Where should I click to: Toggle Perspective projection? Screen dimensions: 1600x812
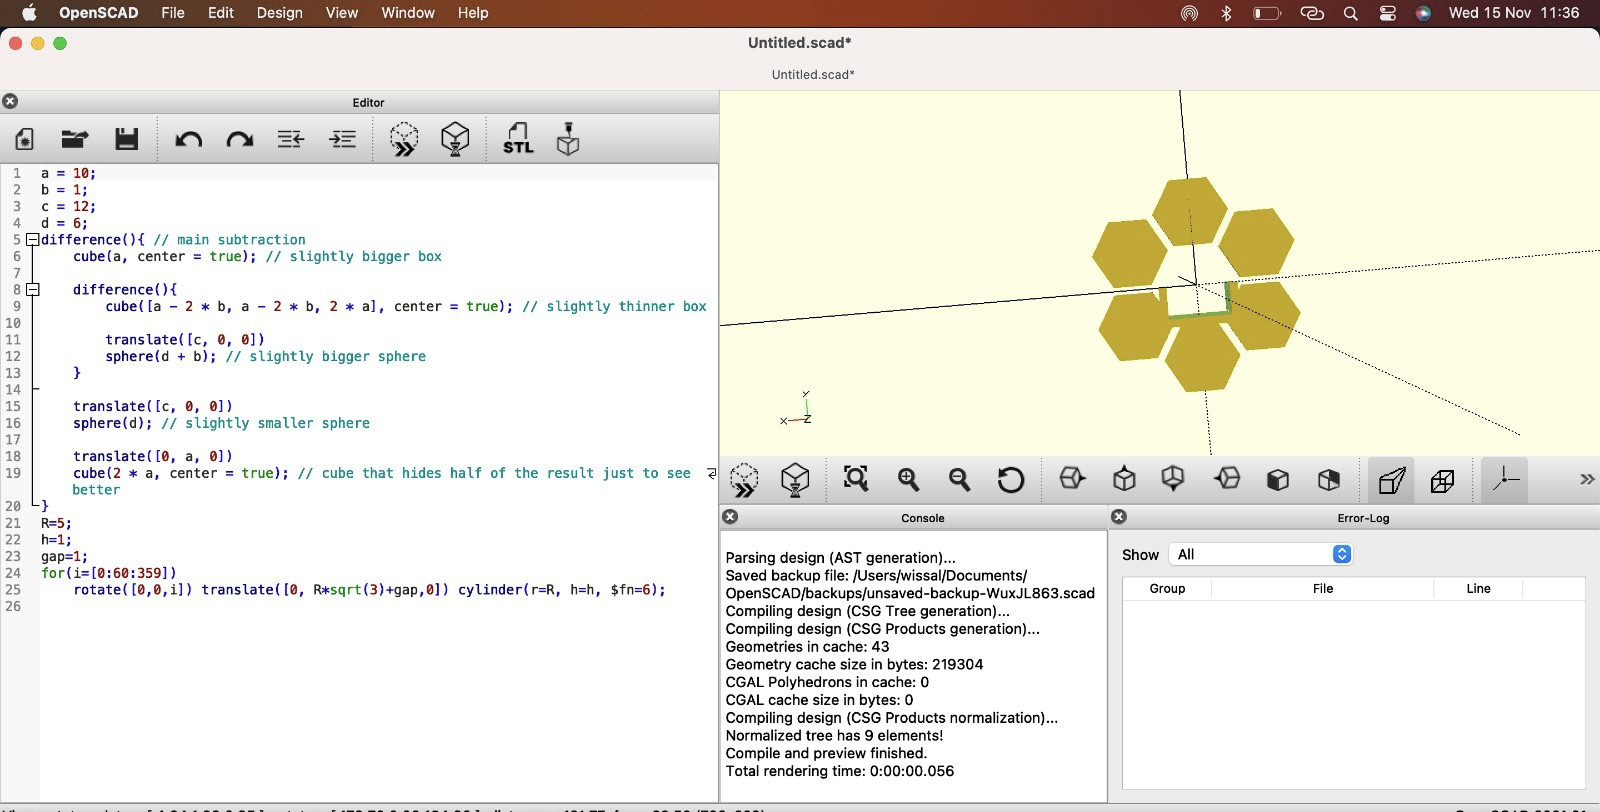pos(1391,481)
